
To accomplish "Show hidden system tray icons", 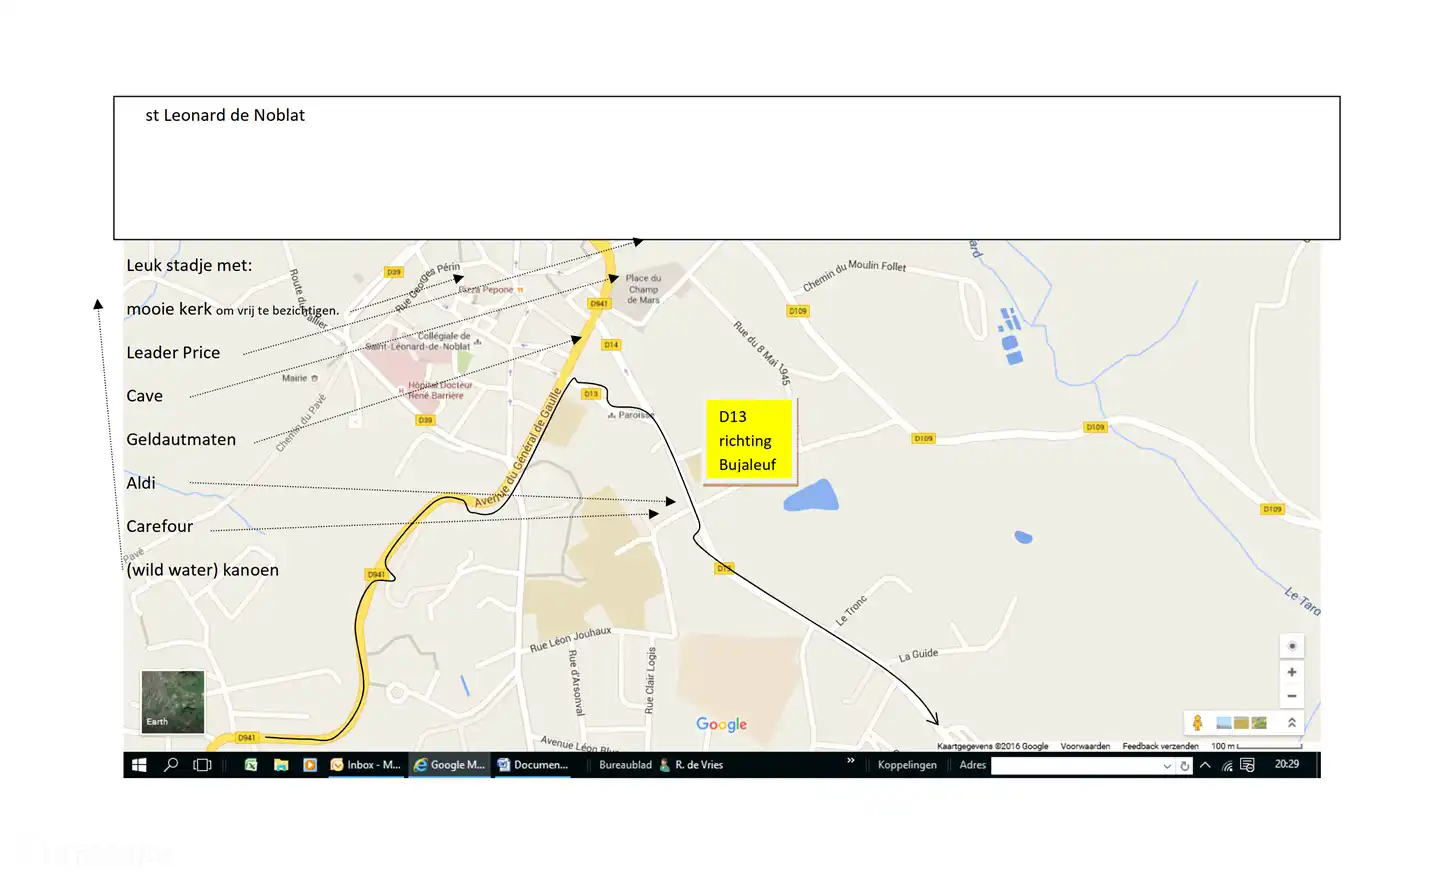I will 1205,765.
